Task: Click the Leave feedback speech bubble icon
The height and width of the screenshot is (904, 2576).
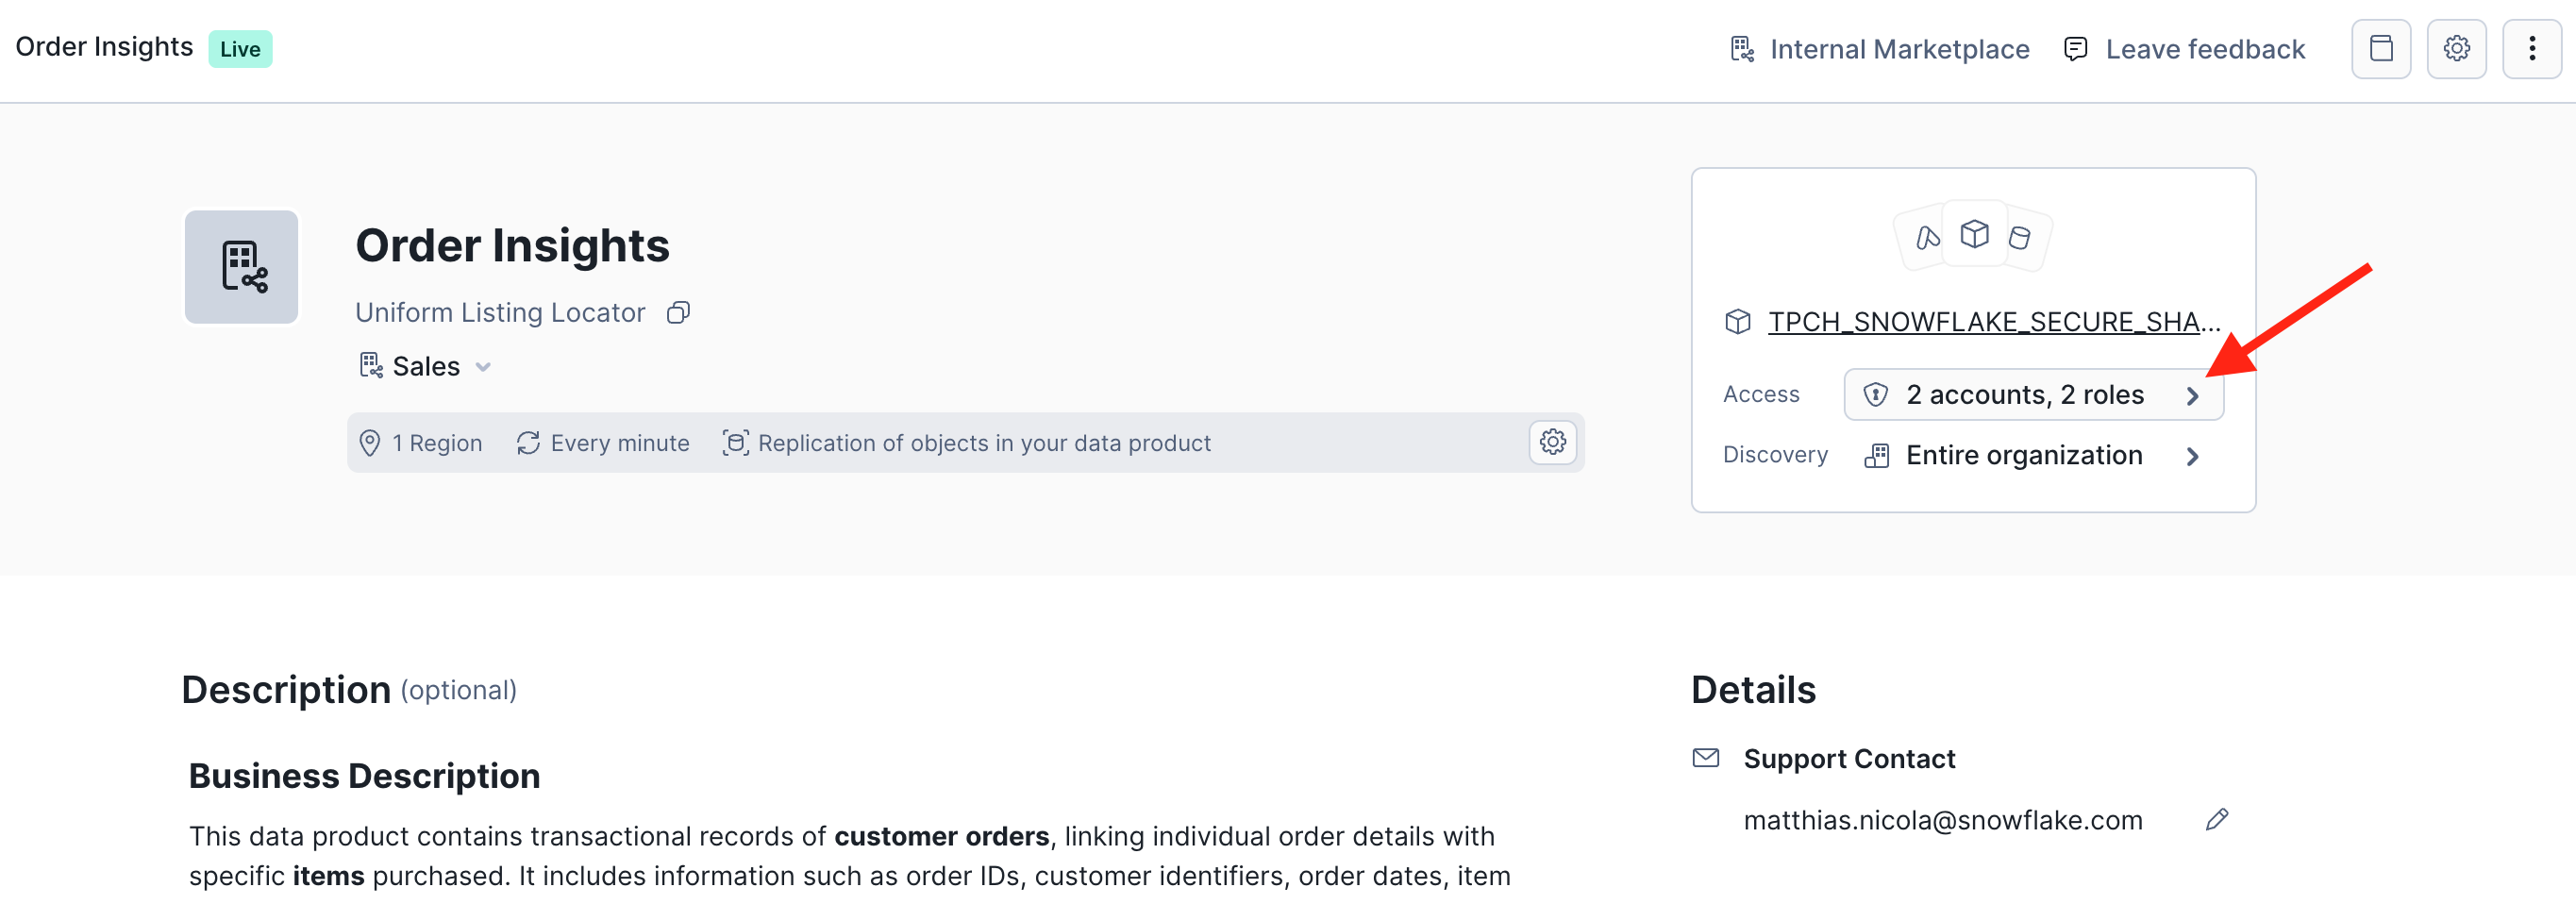Action: tap(2075, 49)
